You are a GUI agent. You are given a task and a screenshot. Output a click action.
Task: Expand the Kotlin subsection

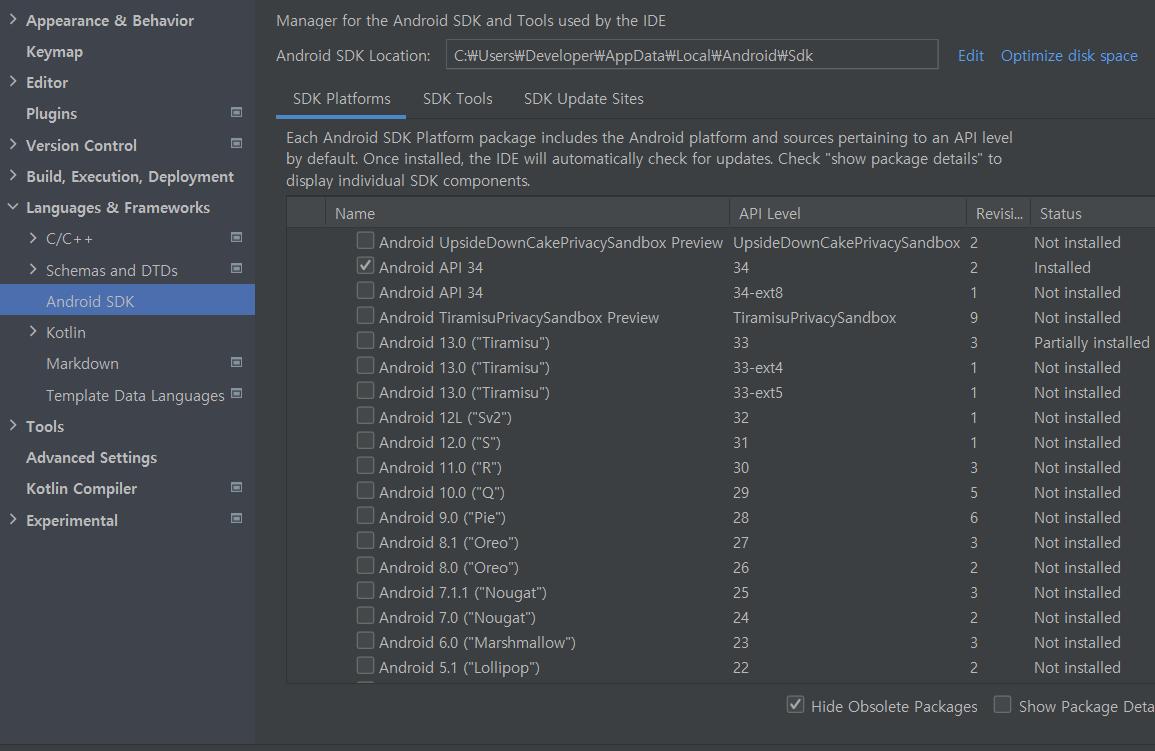(32, 331)
